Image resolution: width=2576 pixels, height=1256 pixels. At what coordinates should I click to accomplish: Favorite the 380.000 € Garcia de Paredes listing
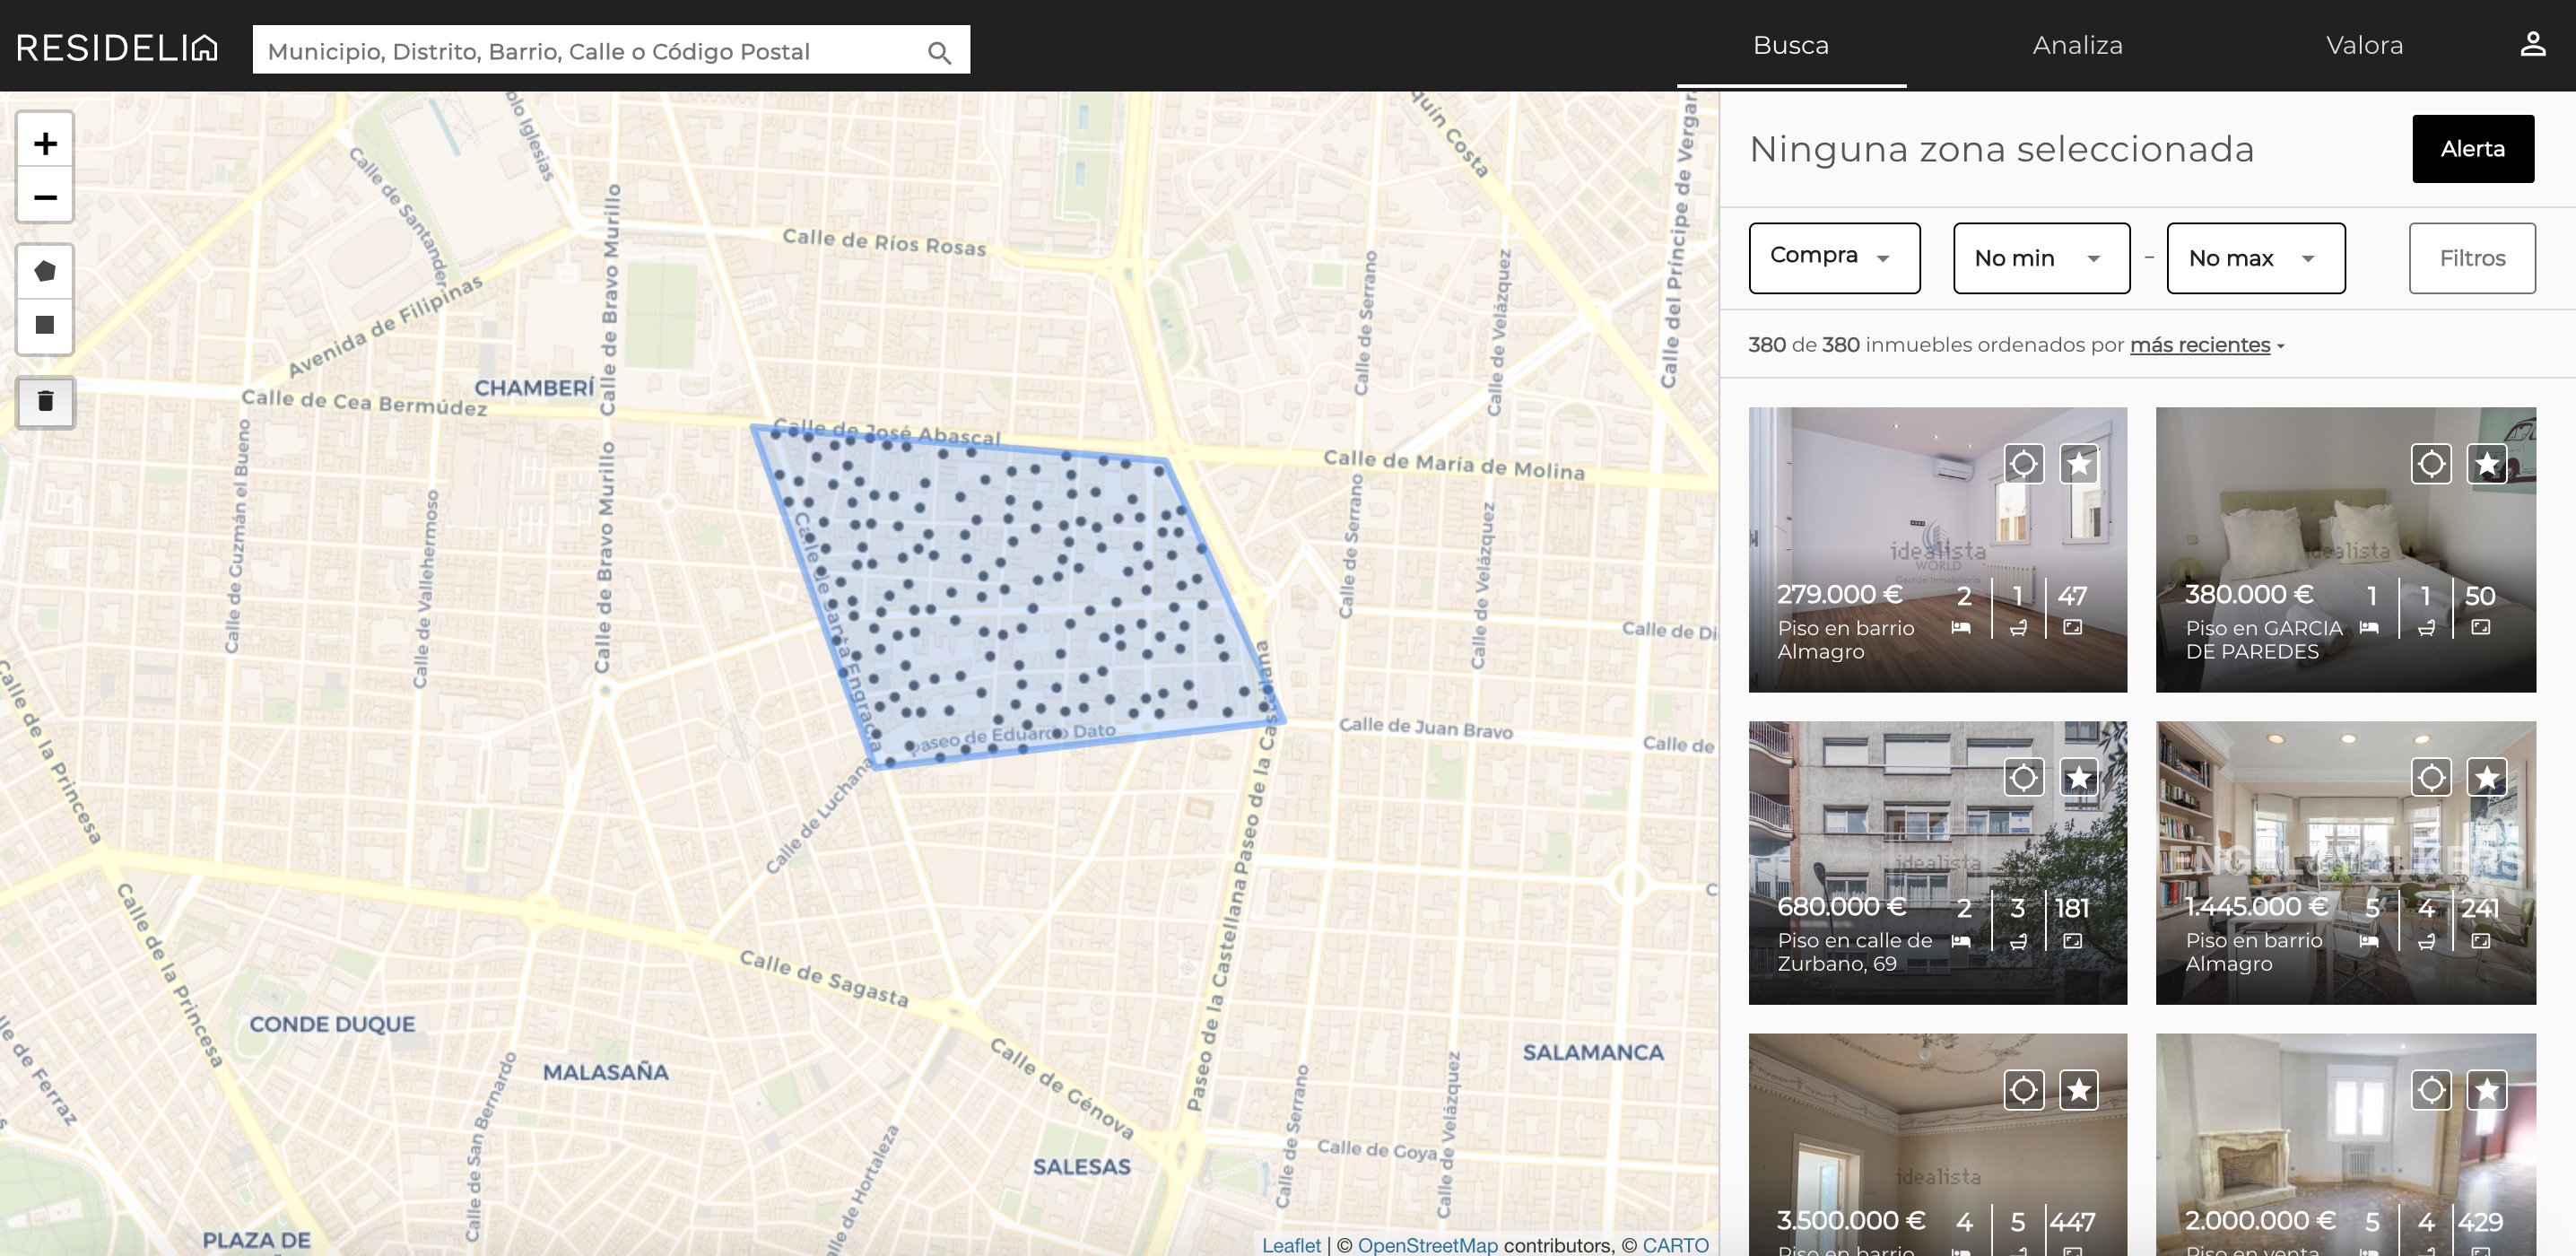pos(2487,464)
